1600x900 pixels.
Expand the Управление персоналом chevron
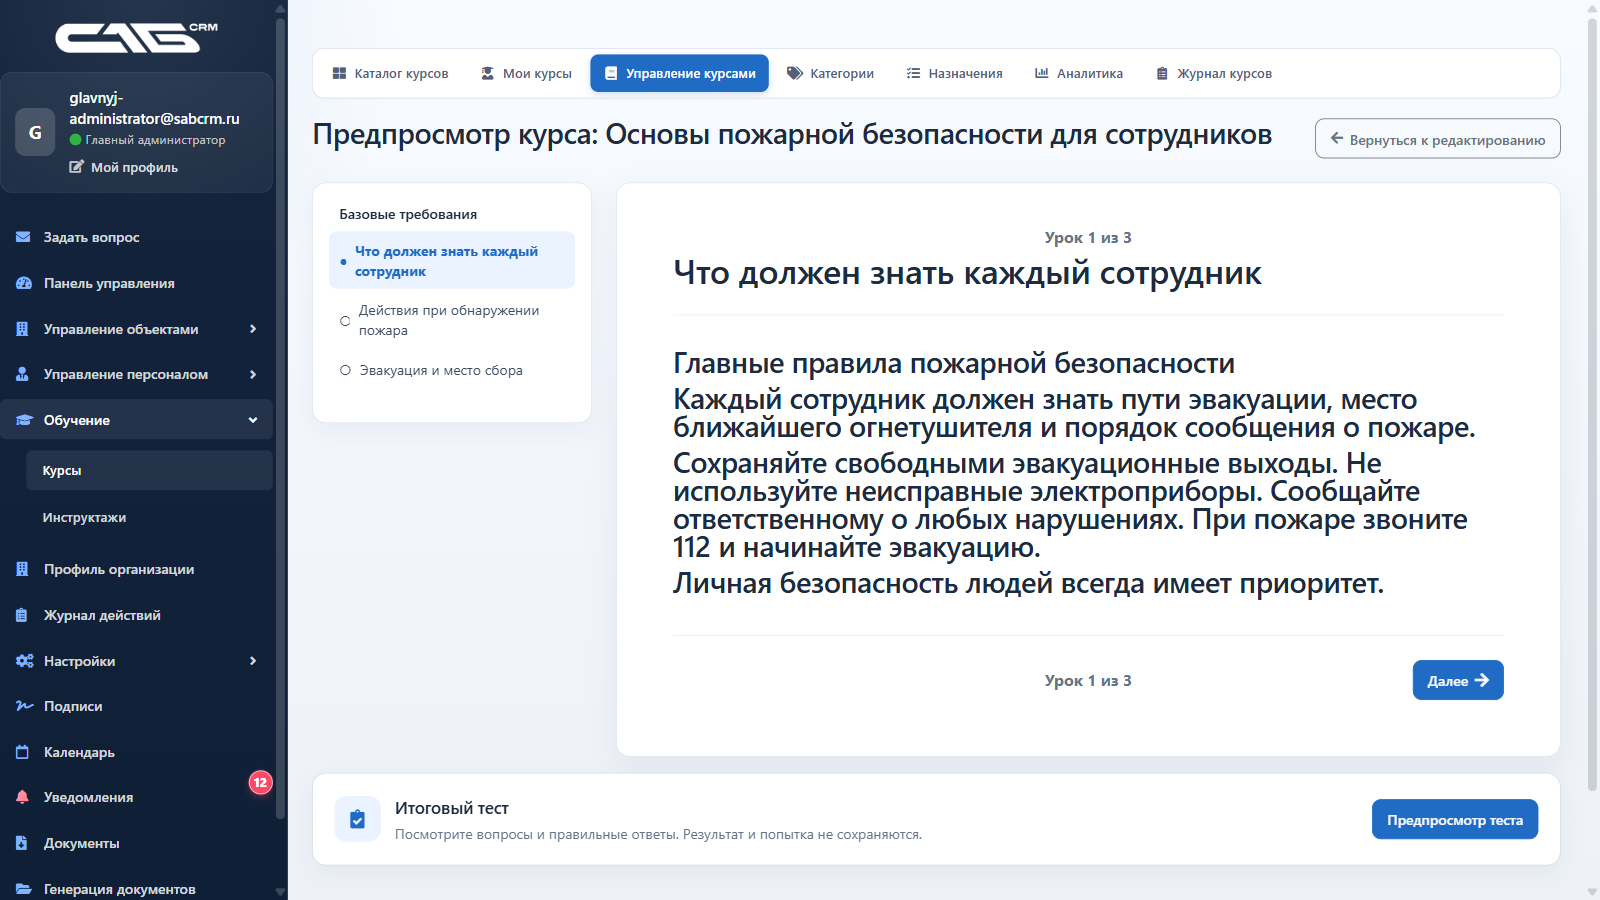click(x=253, y=374)
